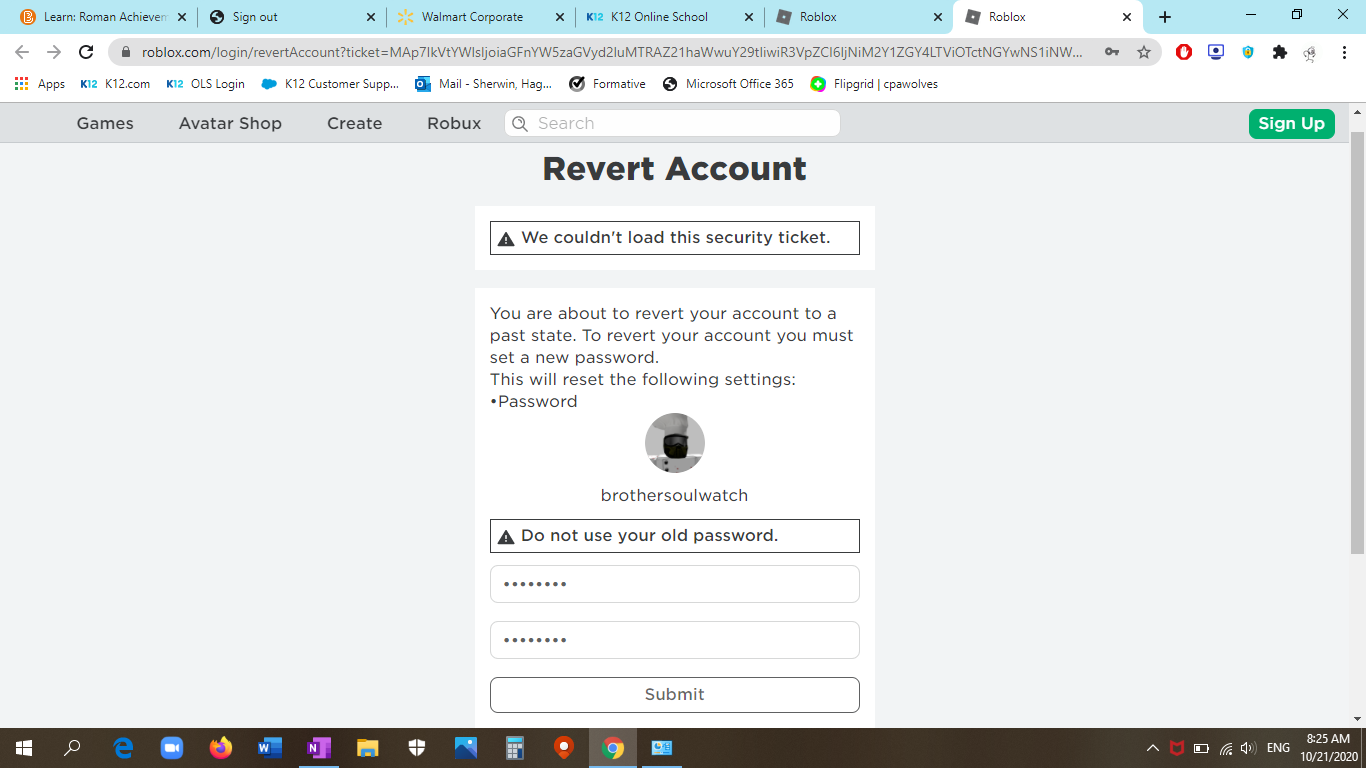The width and height of the screenshot is (1366, 768).
Task: Switch to the K12 Online School tab
Action: 670,17
